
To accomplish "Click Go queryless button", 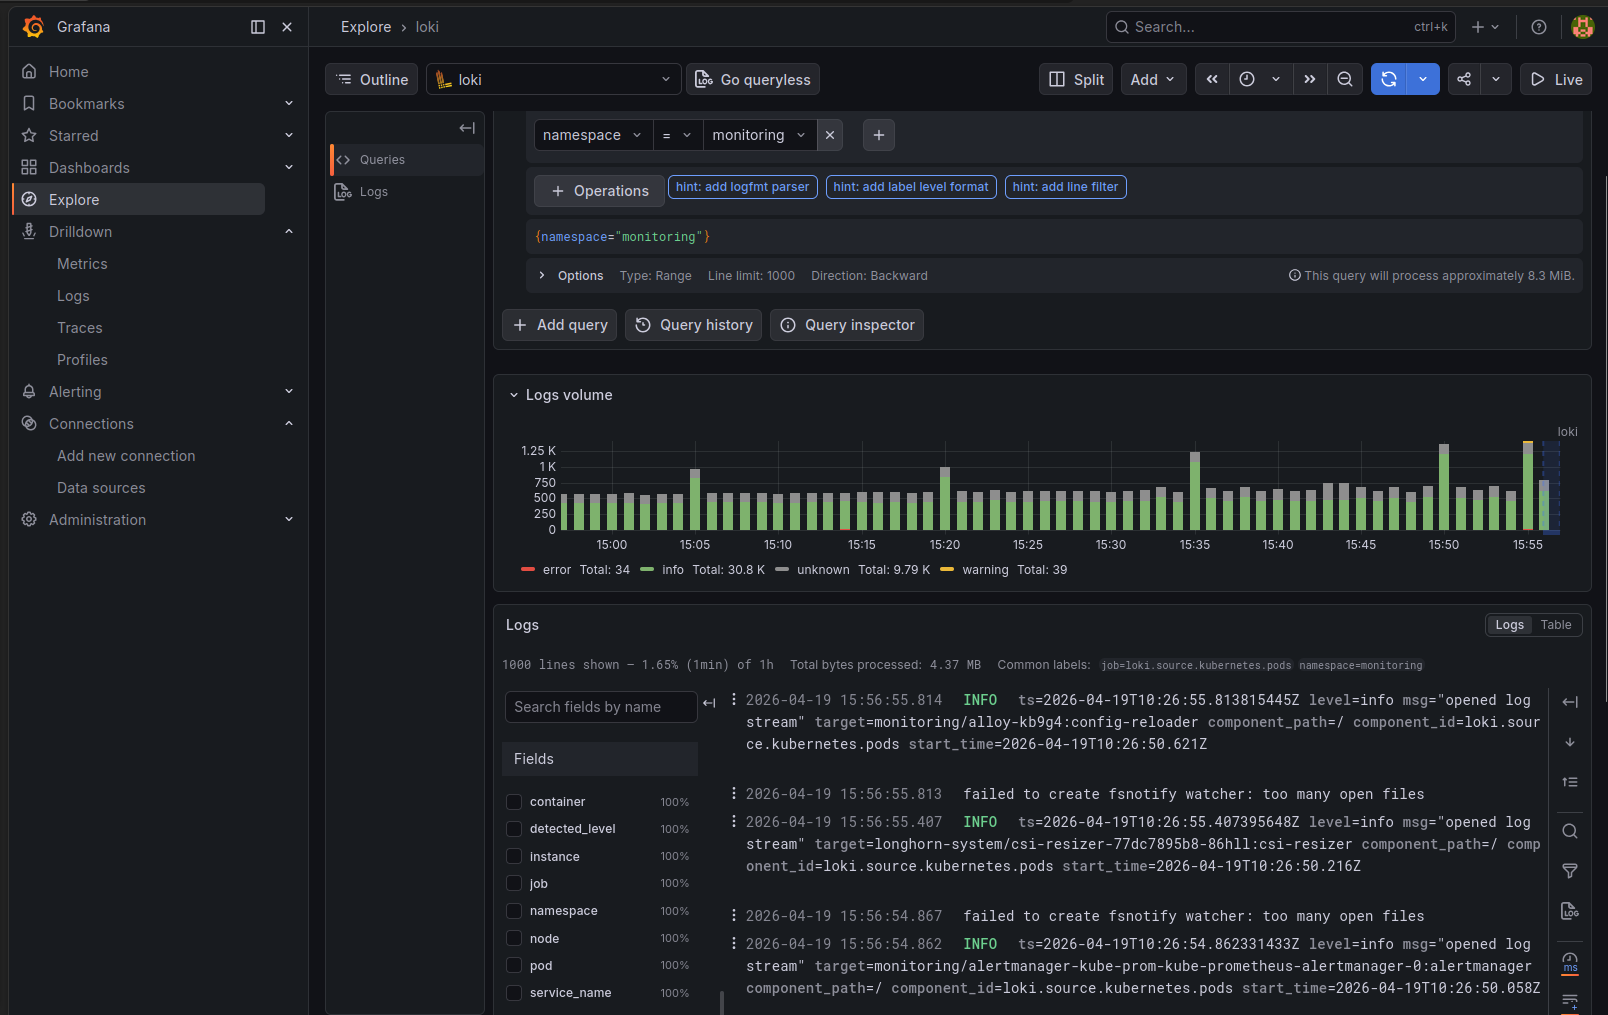I will coord(753,79).
